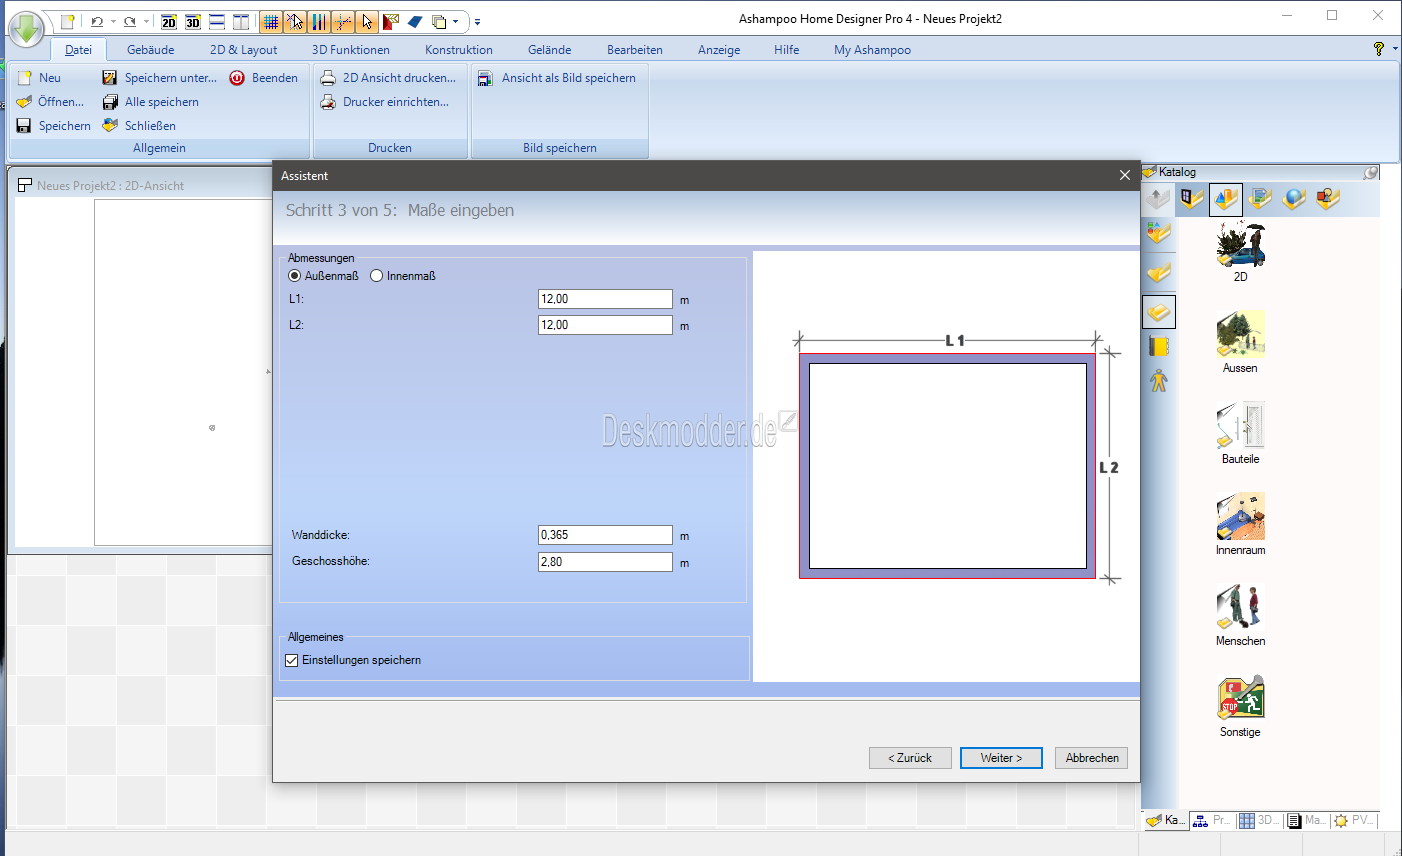Screen dimensions: 1402x856
Task: Click the layered pages icon
Action: [439, 21]
